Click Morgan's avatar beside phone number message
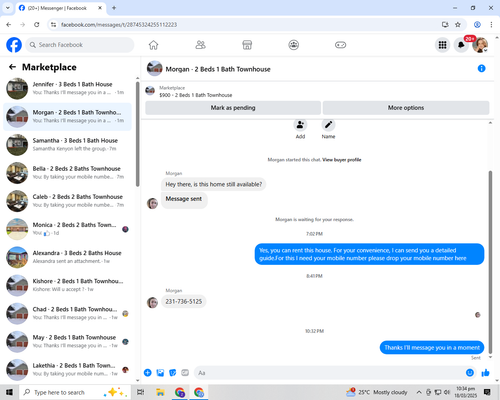This screenshot has height=400, width=500. pos(152,302)
